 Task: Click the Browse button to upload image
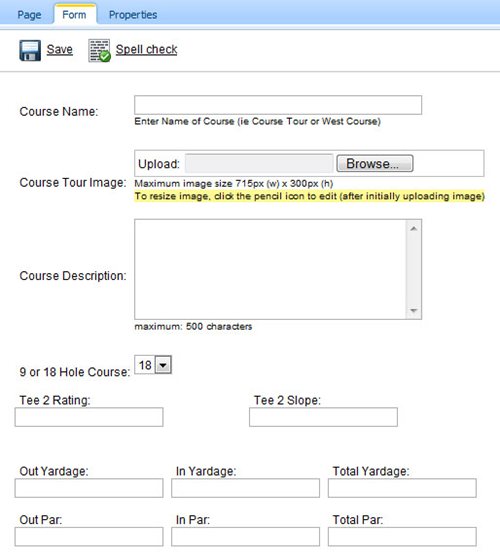coord(375,164)
